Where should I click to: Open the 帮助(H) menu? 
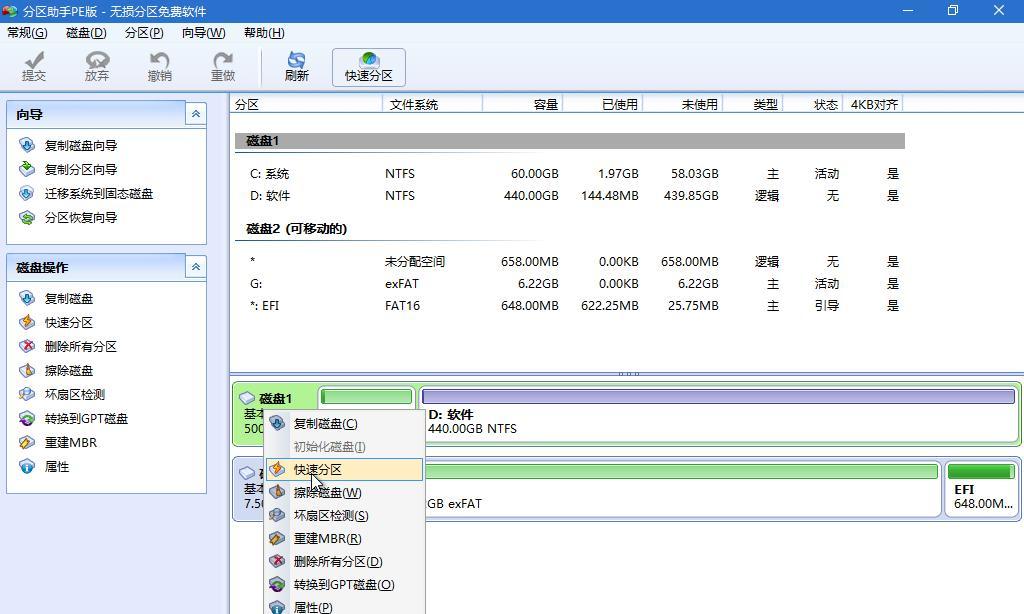[x=264, y=33]
